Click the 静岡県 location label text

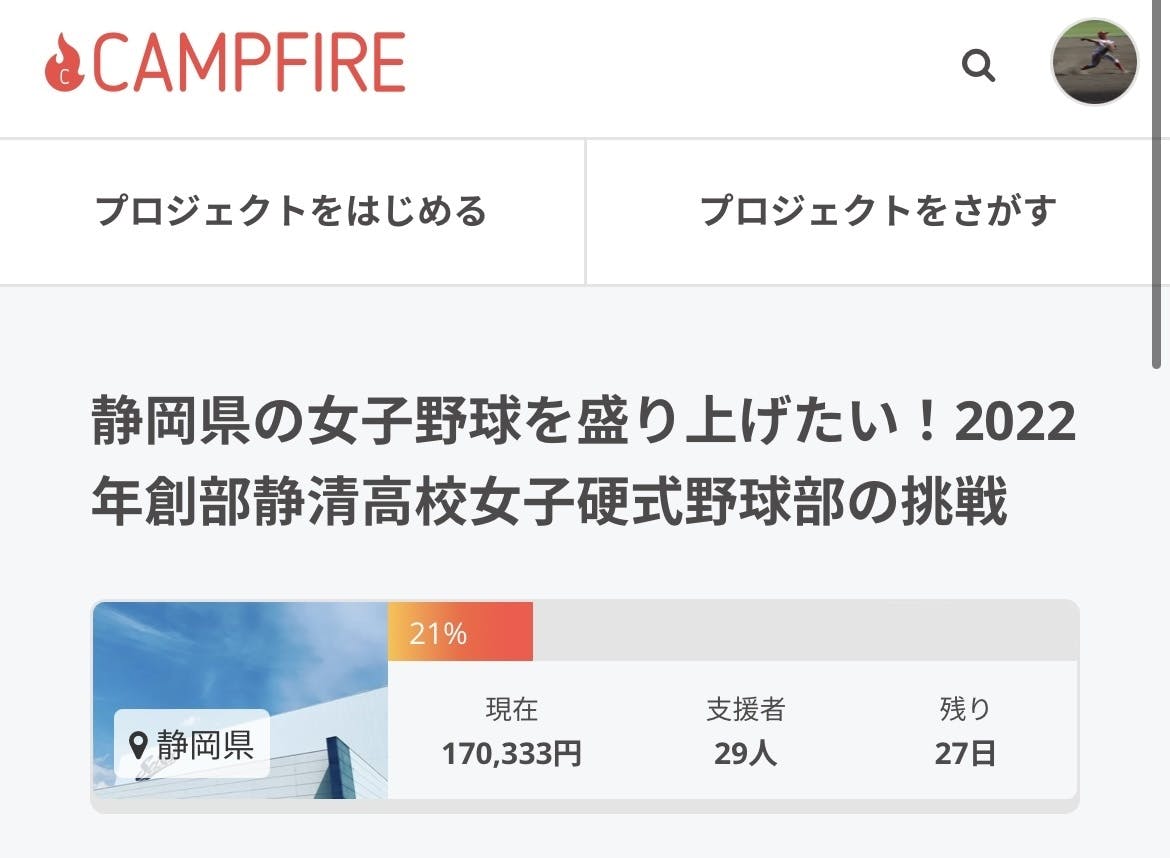205,745
